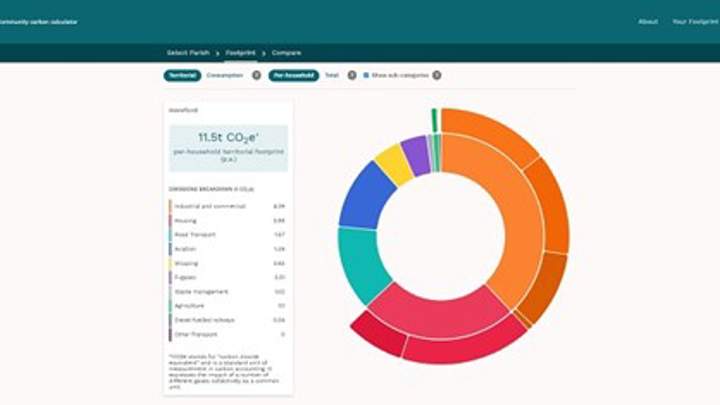Switch to Consumption footprint view
Viewport: 720px width, 405px height.
click(227, 75)
